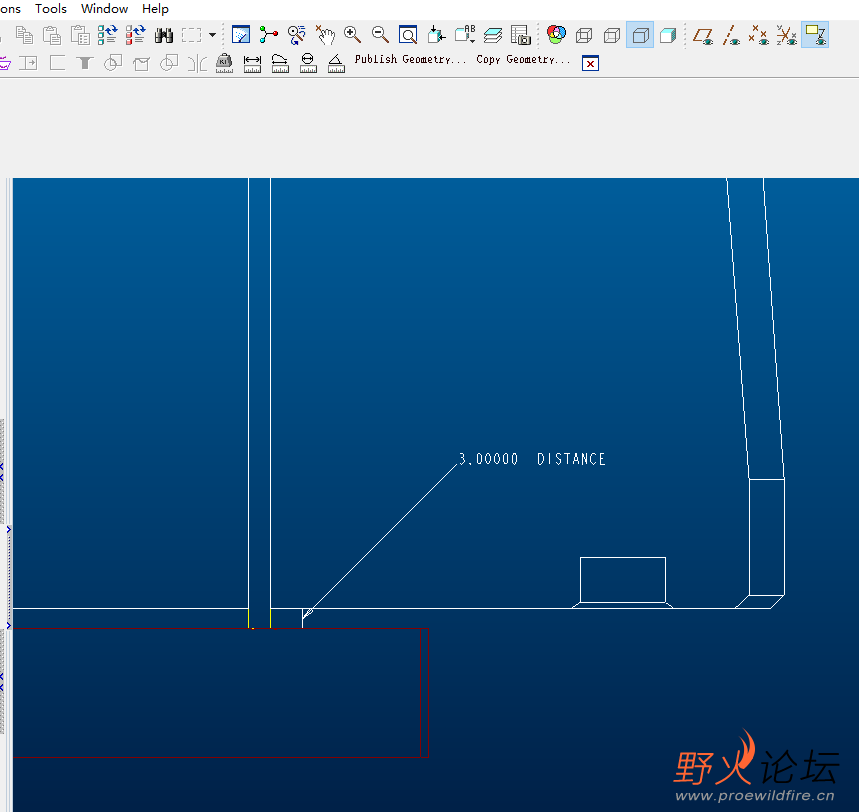Toggle annotation element display
Viewport: 859px width, 812px height.
[815, 35]
